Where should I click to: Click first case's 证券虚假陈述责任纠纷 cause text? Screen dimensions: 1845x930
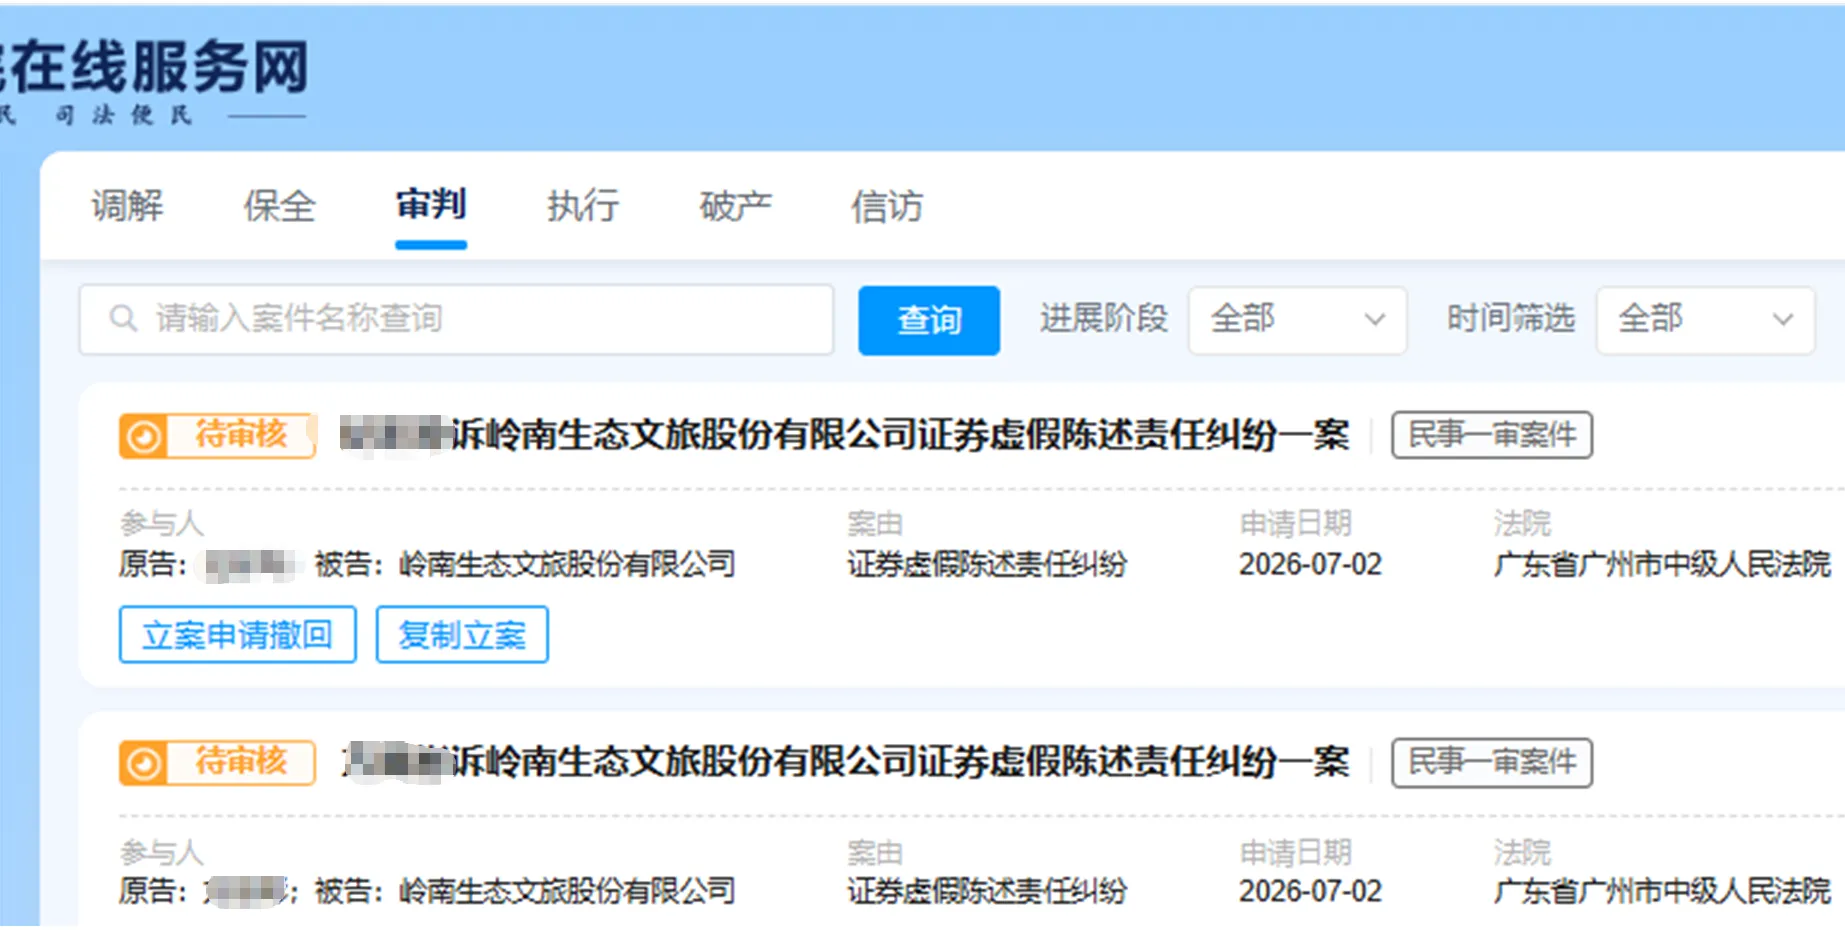click(987, 564)
